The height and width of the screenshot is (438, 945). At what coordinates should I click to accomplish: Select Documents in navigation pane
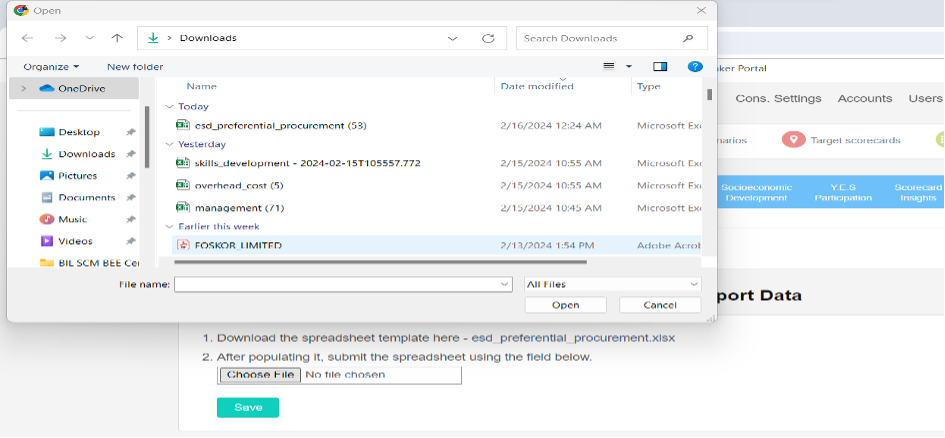pyautogui.click(x=87, y=198)
